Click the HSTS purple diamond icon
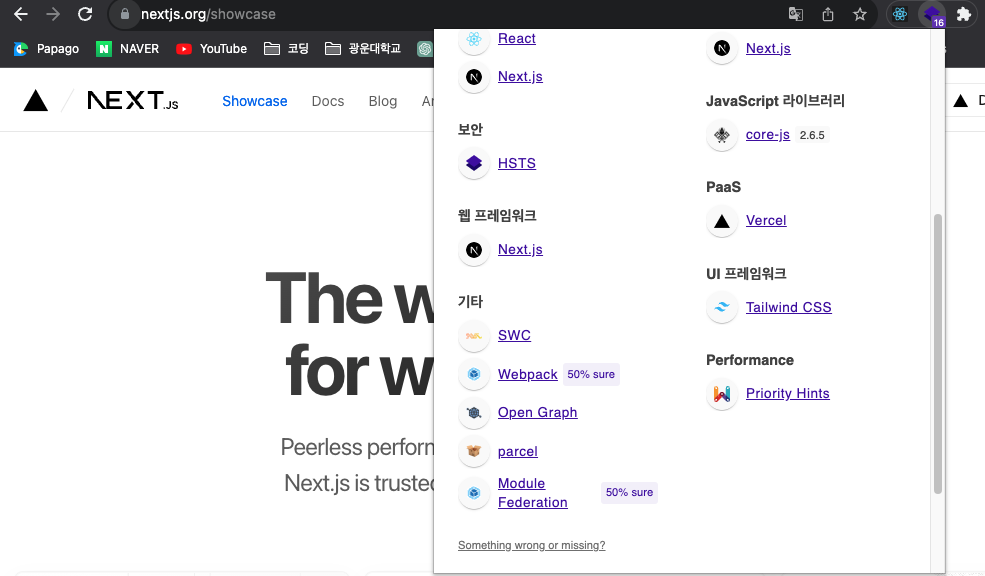The width and height of the screenshot is (985, 576). pos(474,163)
